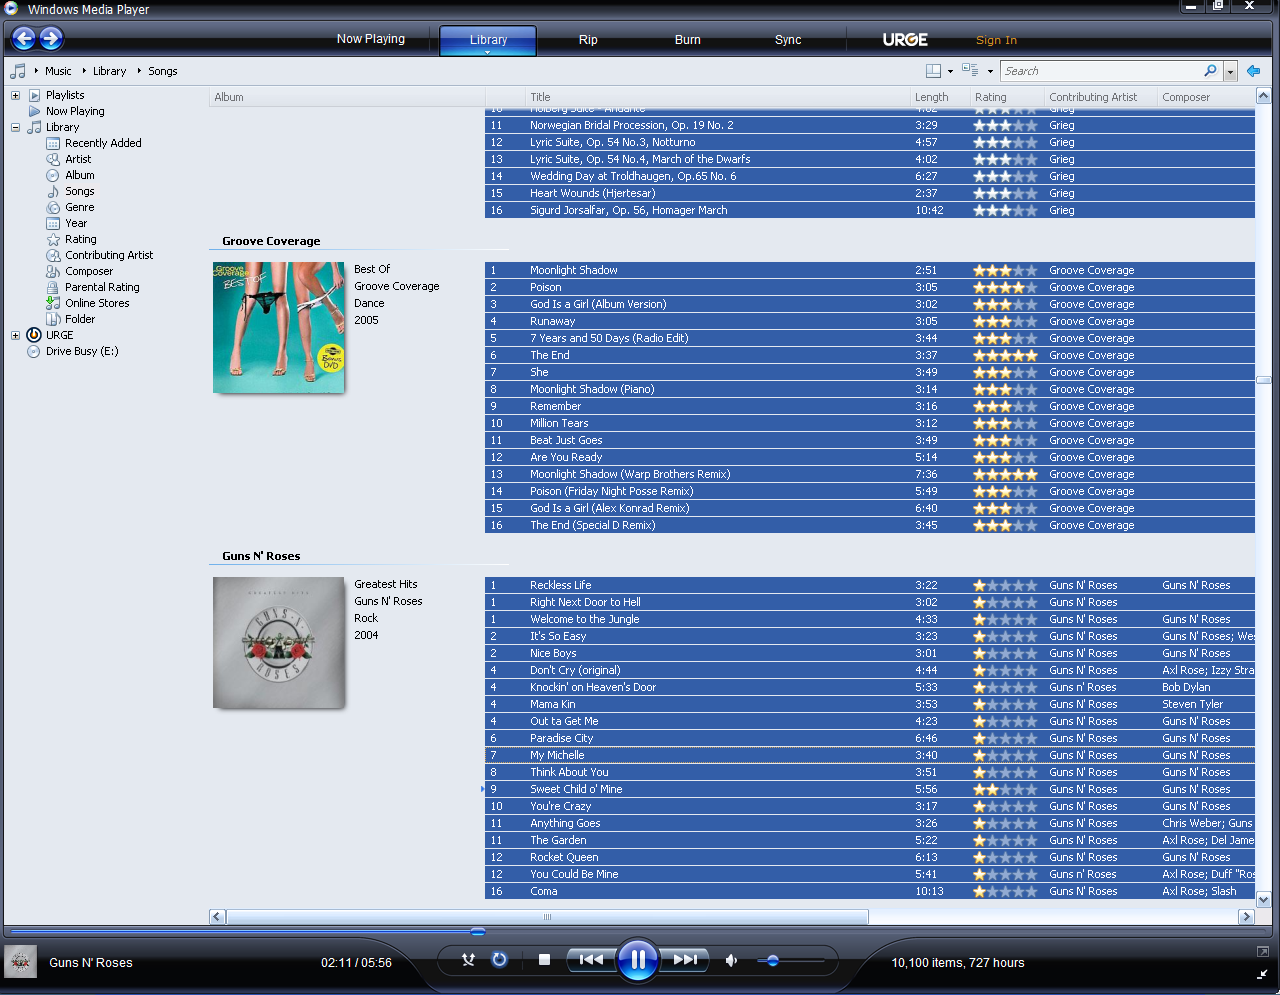Select Year in the library tree

76,223
